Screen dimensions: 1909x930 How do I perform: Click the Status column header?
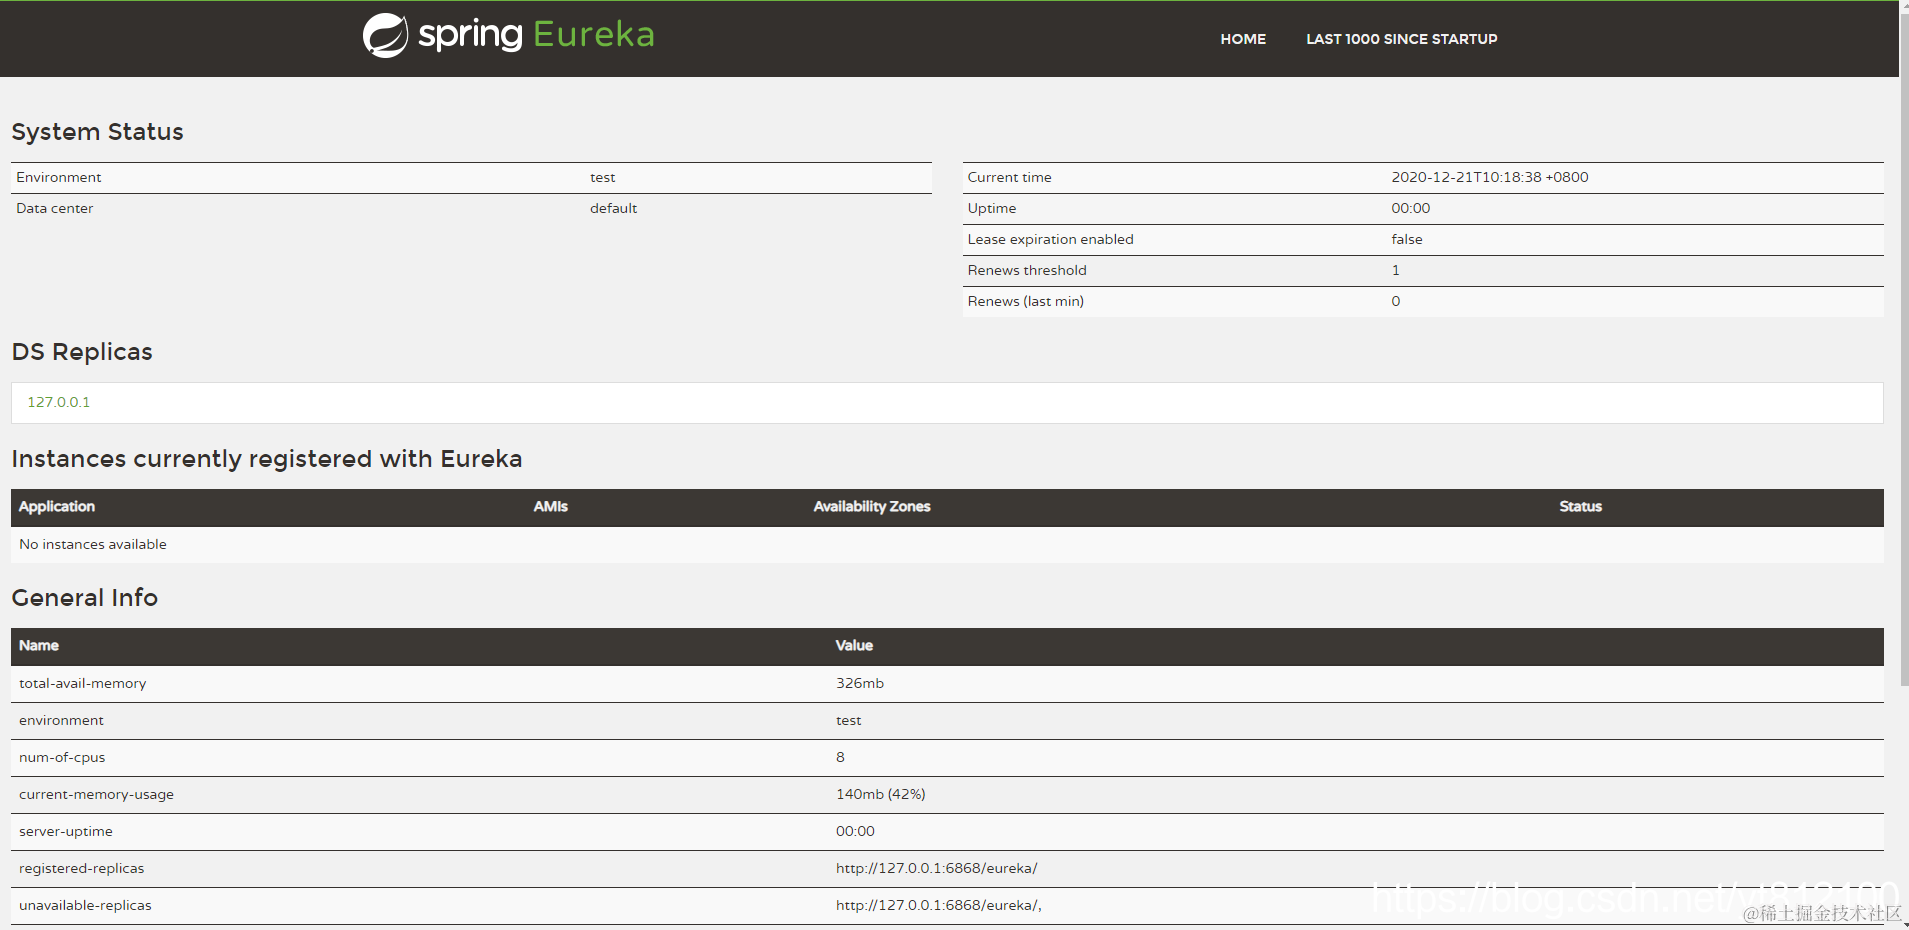[x=1580, y=507]
